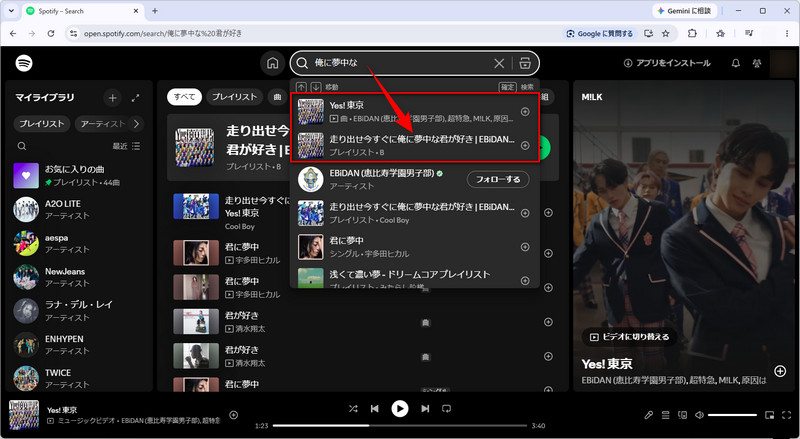Open ENHYPEN artist in library
The height and width of the screenshot is (439, 800).
tap(79, 345)
